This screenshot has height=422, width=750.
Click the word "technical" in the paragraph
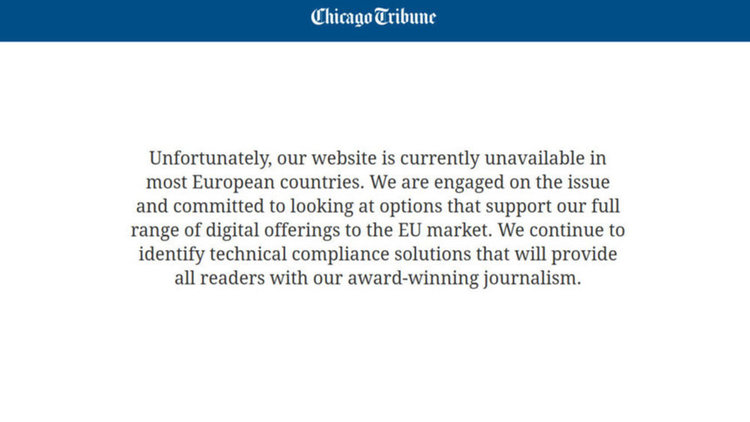point(248,254)
